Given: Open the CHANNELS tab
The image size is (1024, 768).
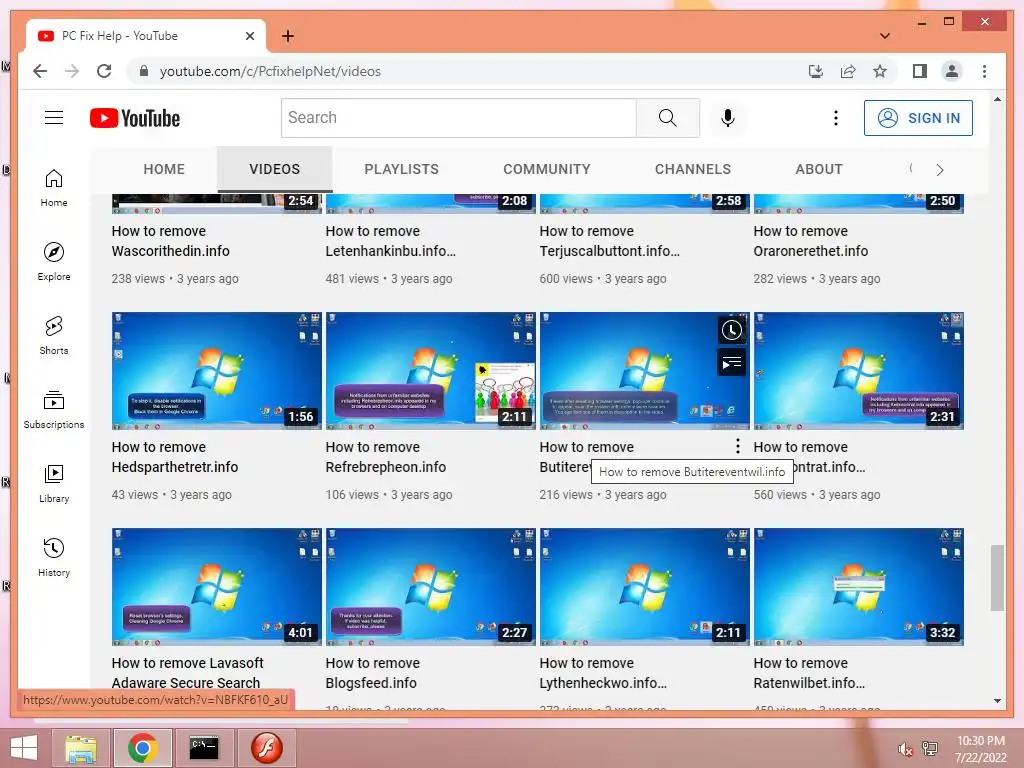Looking at the screenshot, I should (692, 169).
